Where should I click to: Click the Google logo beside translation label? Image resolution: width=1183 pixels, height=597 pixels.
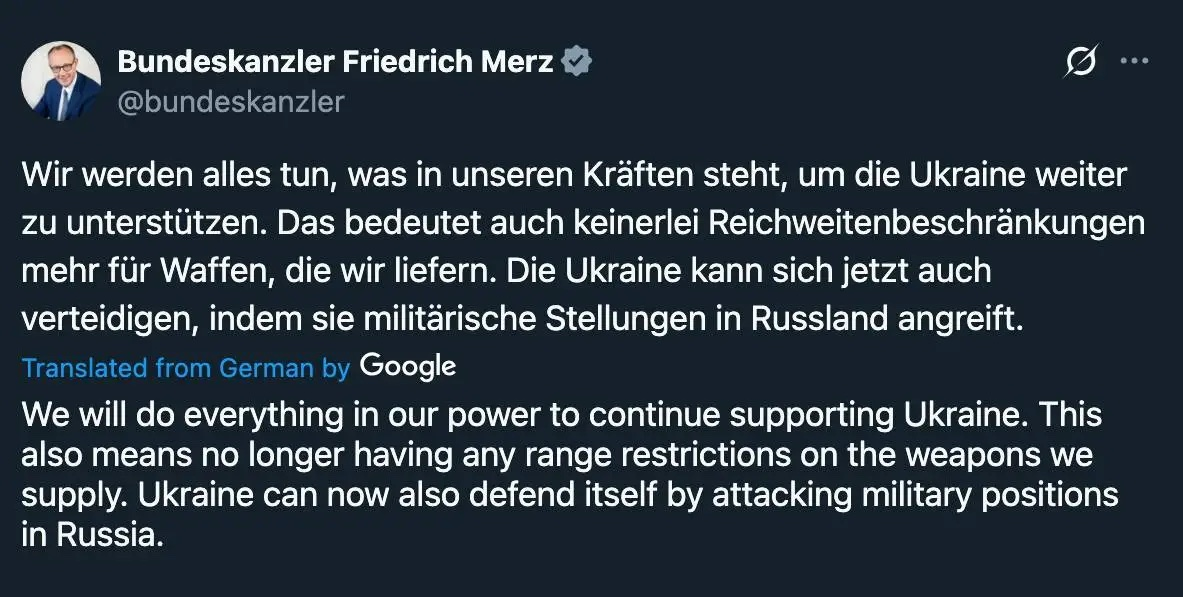(408, 366)
